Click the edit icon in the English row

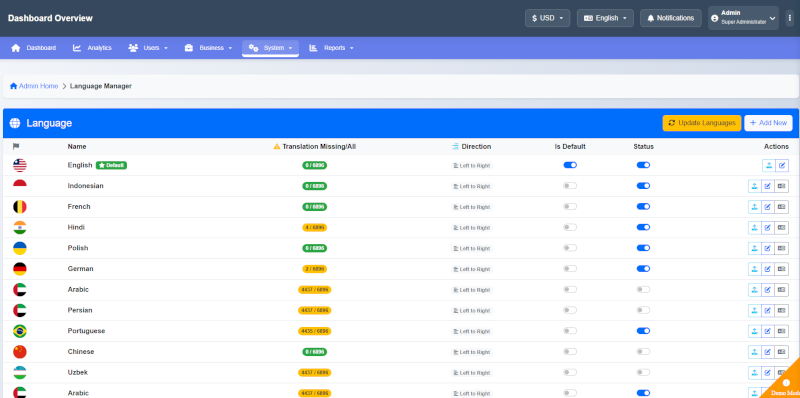pos(782,165)
